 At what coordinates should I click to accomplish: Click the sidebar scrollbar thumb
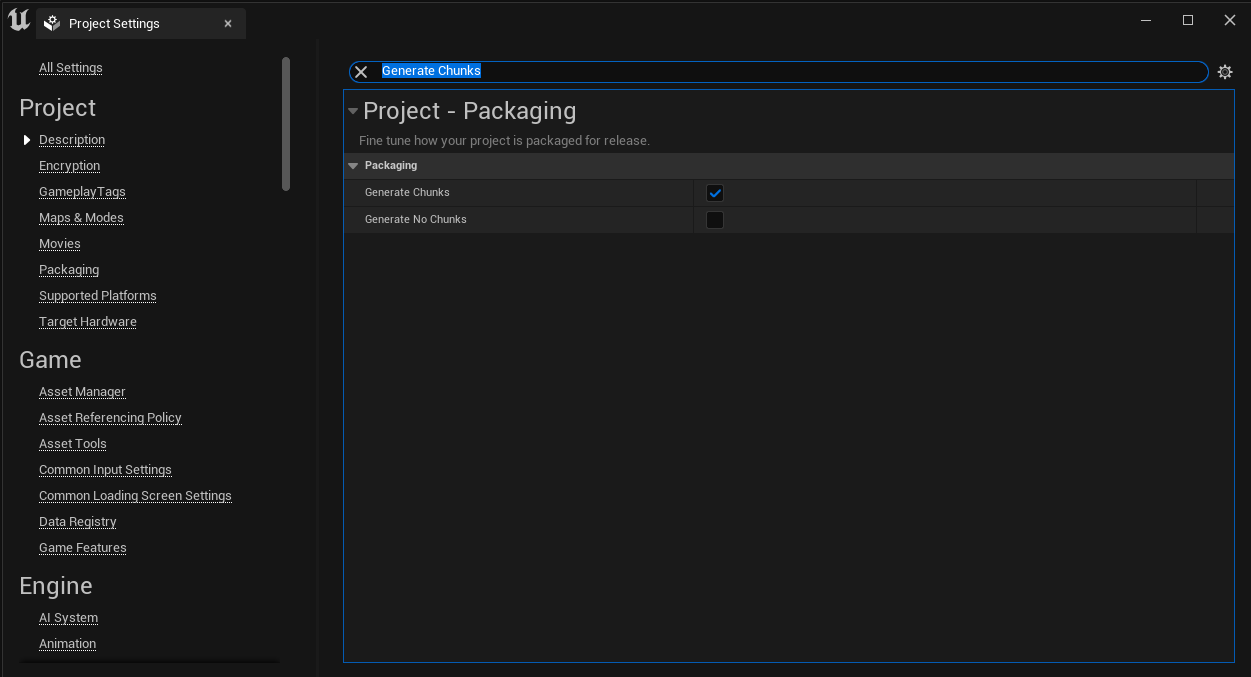285,125
